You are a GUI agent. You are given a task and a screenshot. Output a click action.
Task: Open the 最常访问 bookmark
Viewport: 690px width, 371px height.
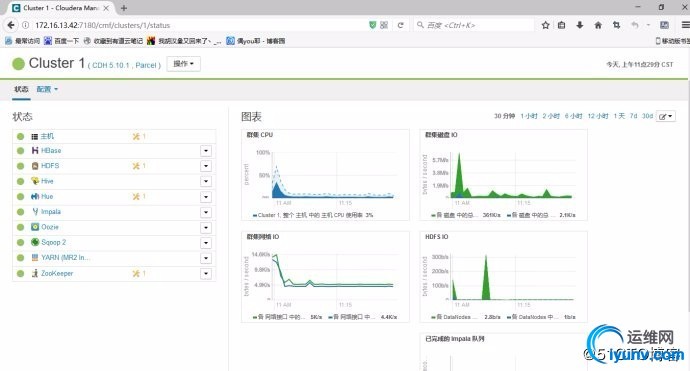coord(22,41)
